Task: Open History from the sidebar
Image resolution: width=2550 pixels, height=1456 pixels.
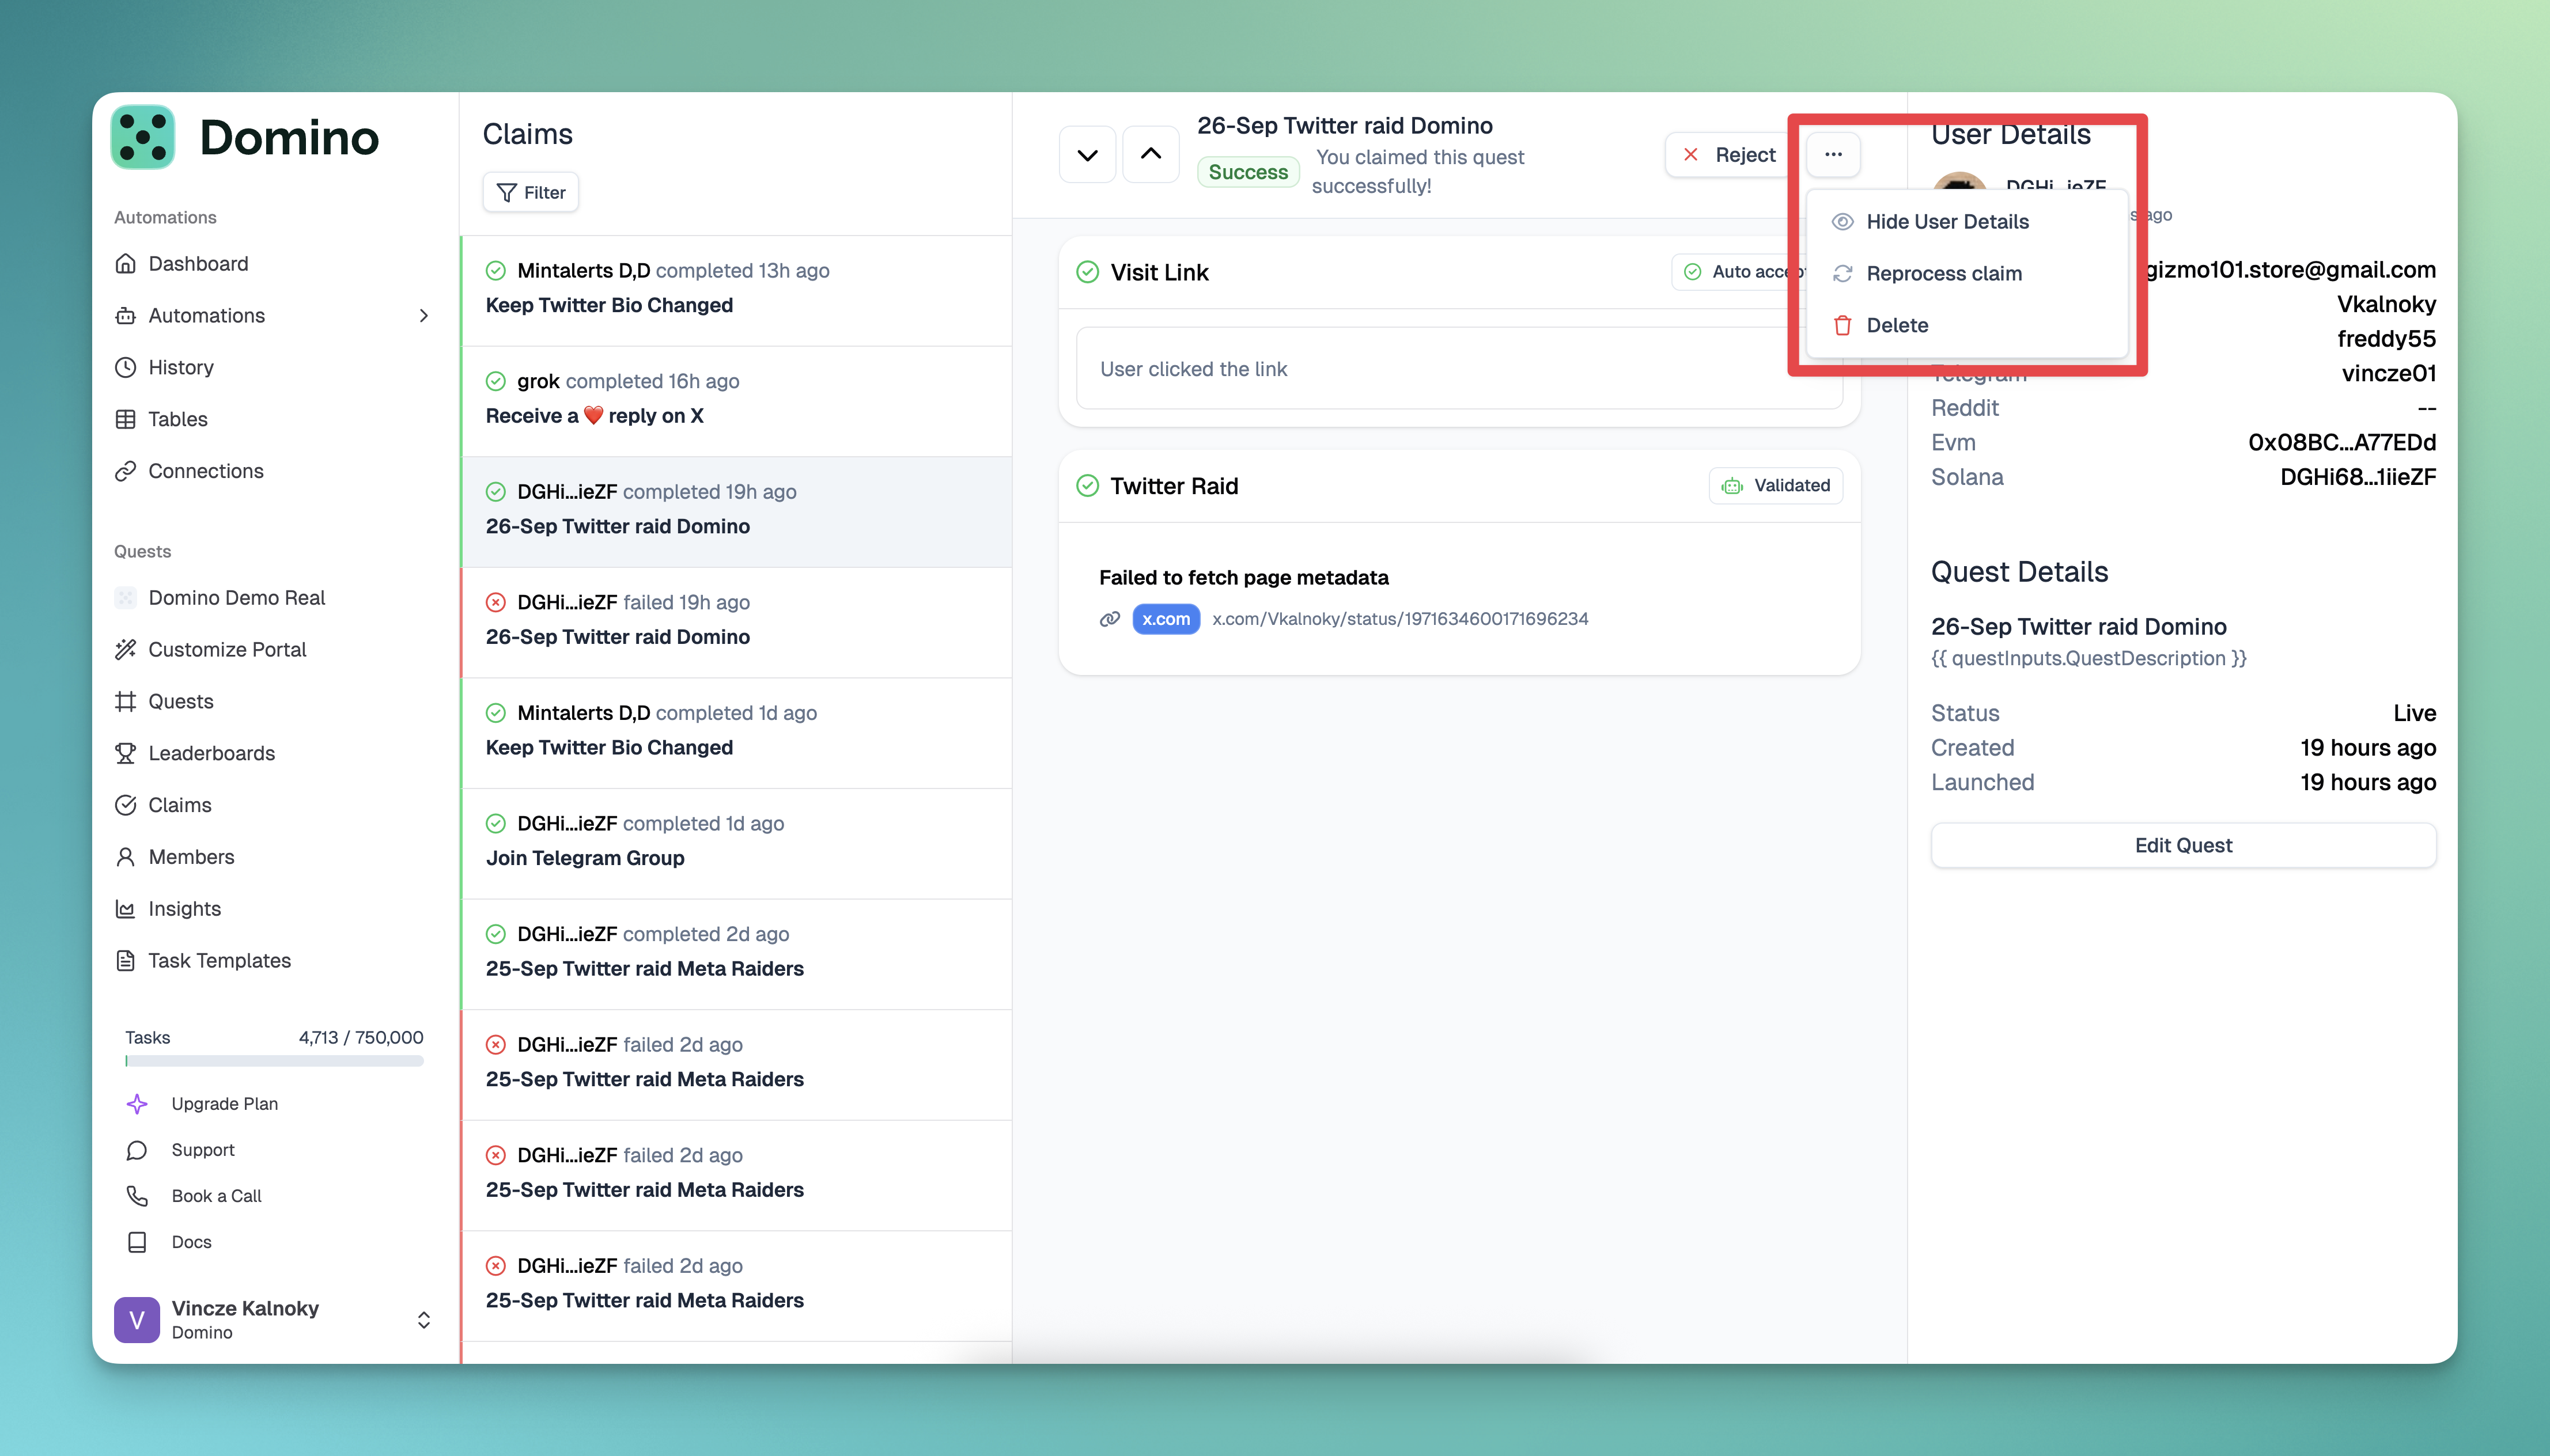Action: click(180, 367)
